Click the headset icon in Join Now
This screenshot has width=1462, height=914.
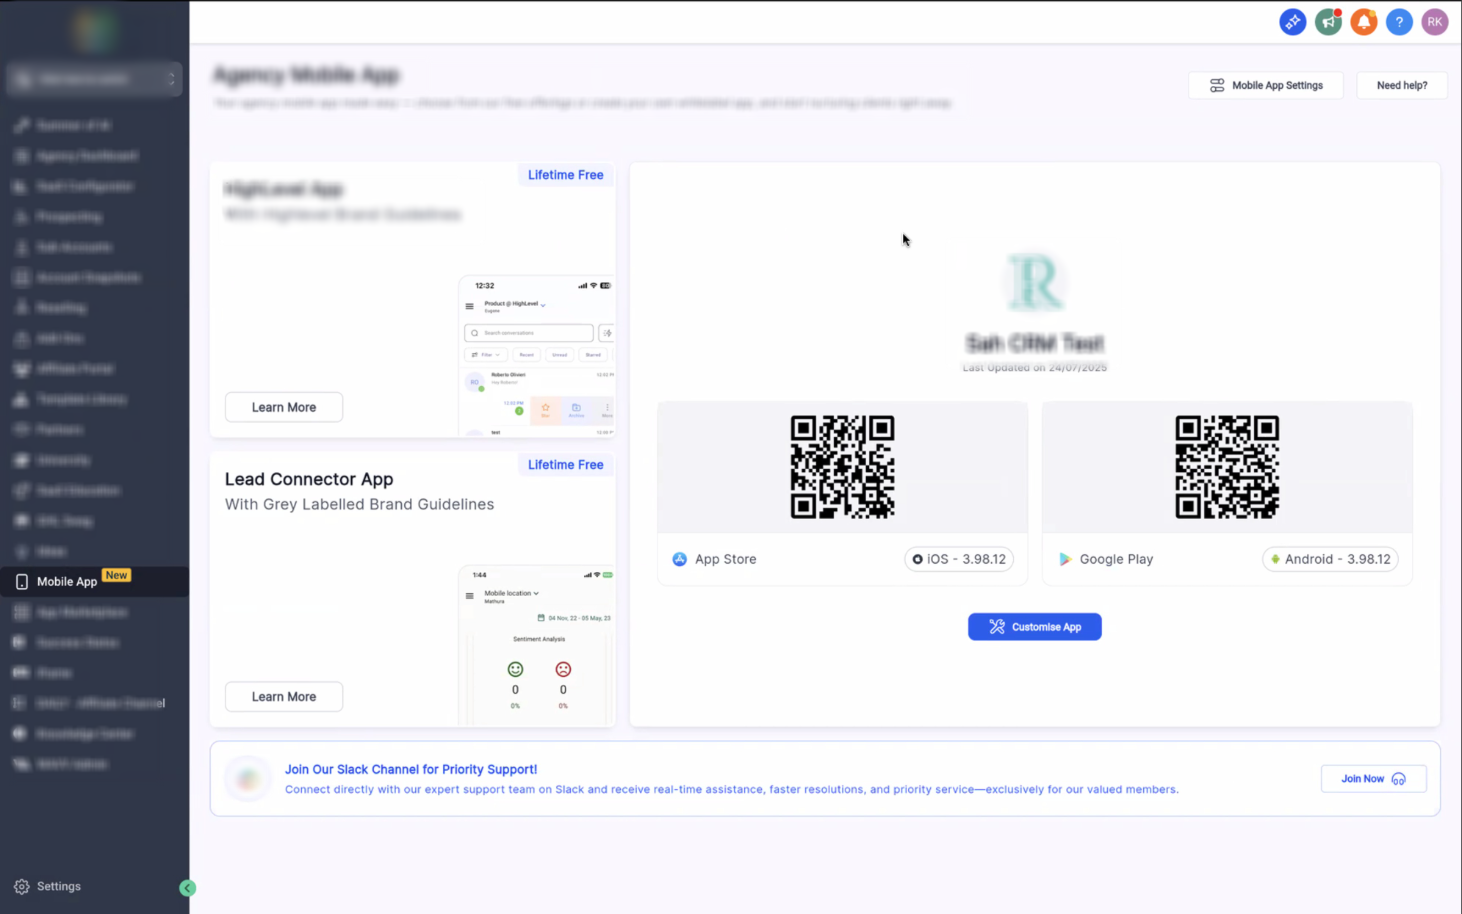click(1398, 779)
